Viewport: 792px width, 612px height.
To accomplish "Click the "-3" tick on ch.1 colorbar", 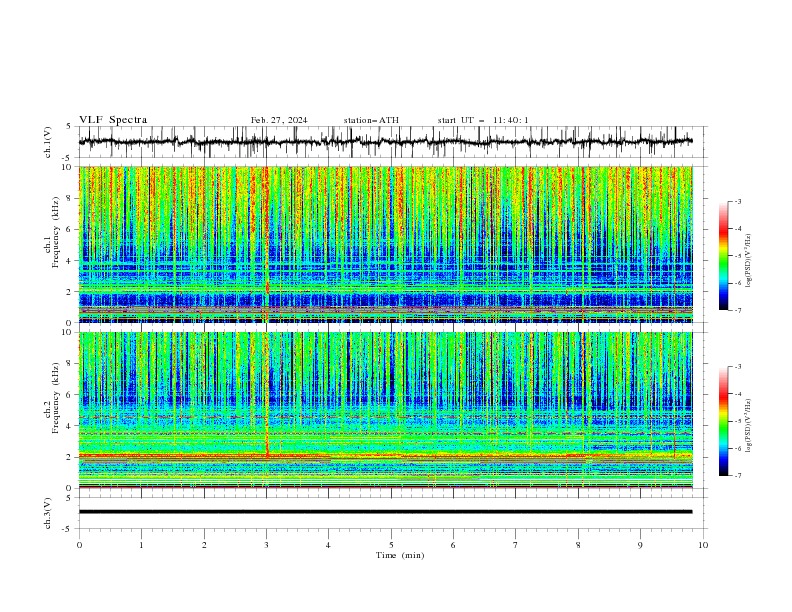I will [738, 201].
